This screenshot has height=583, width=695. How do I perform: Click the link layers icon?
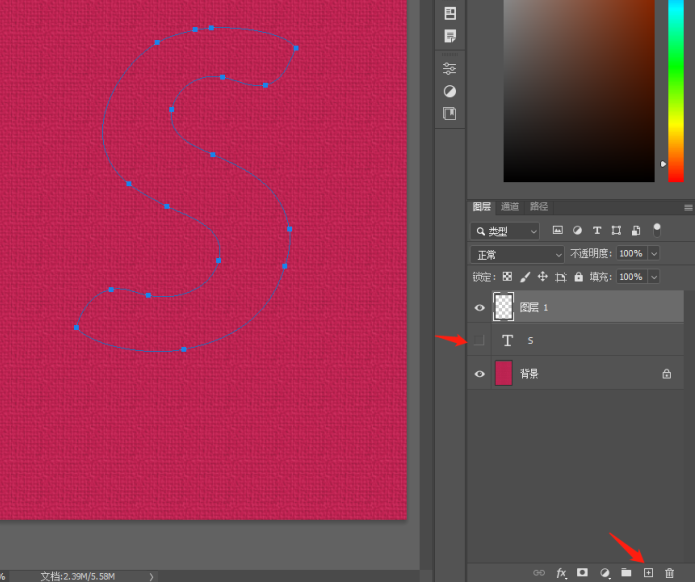[539, 573]
